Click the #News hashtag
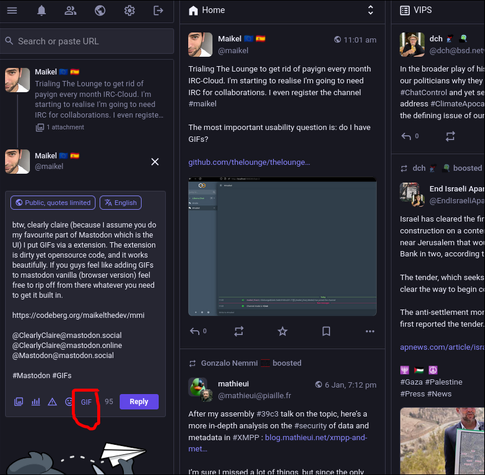 pyautogui.click(x=439, y=394)
